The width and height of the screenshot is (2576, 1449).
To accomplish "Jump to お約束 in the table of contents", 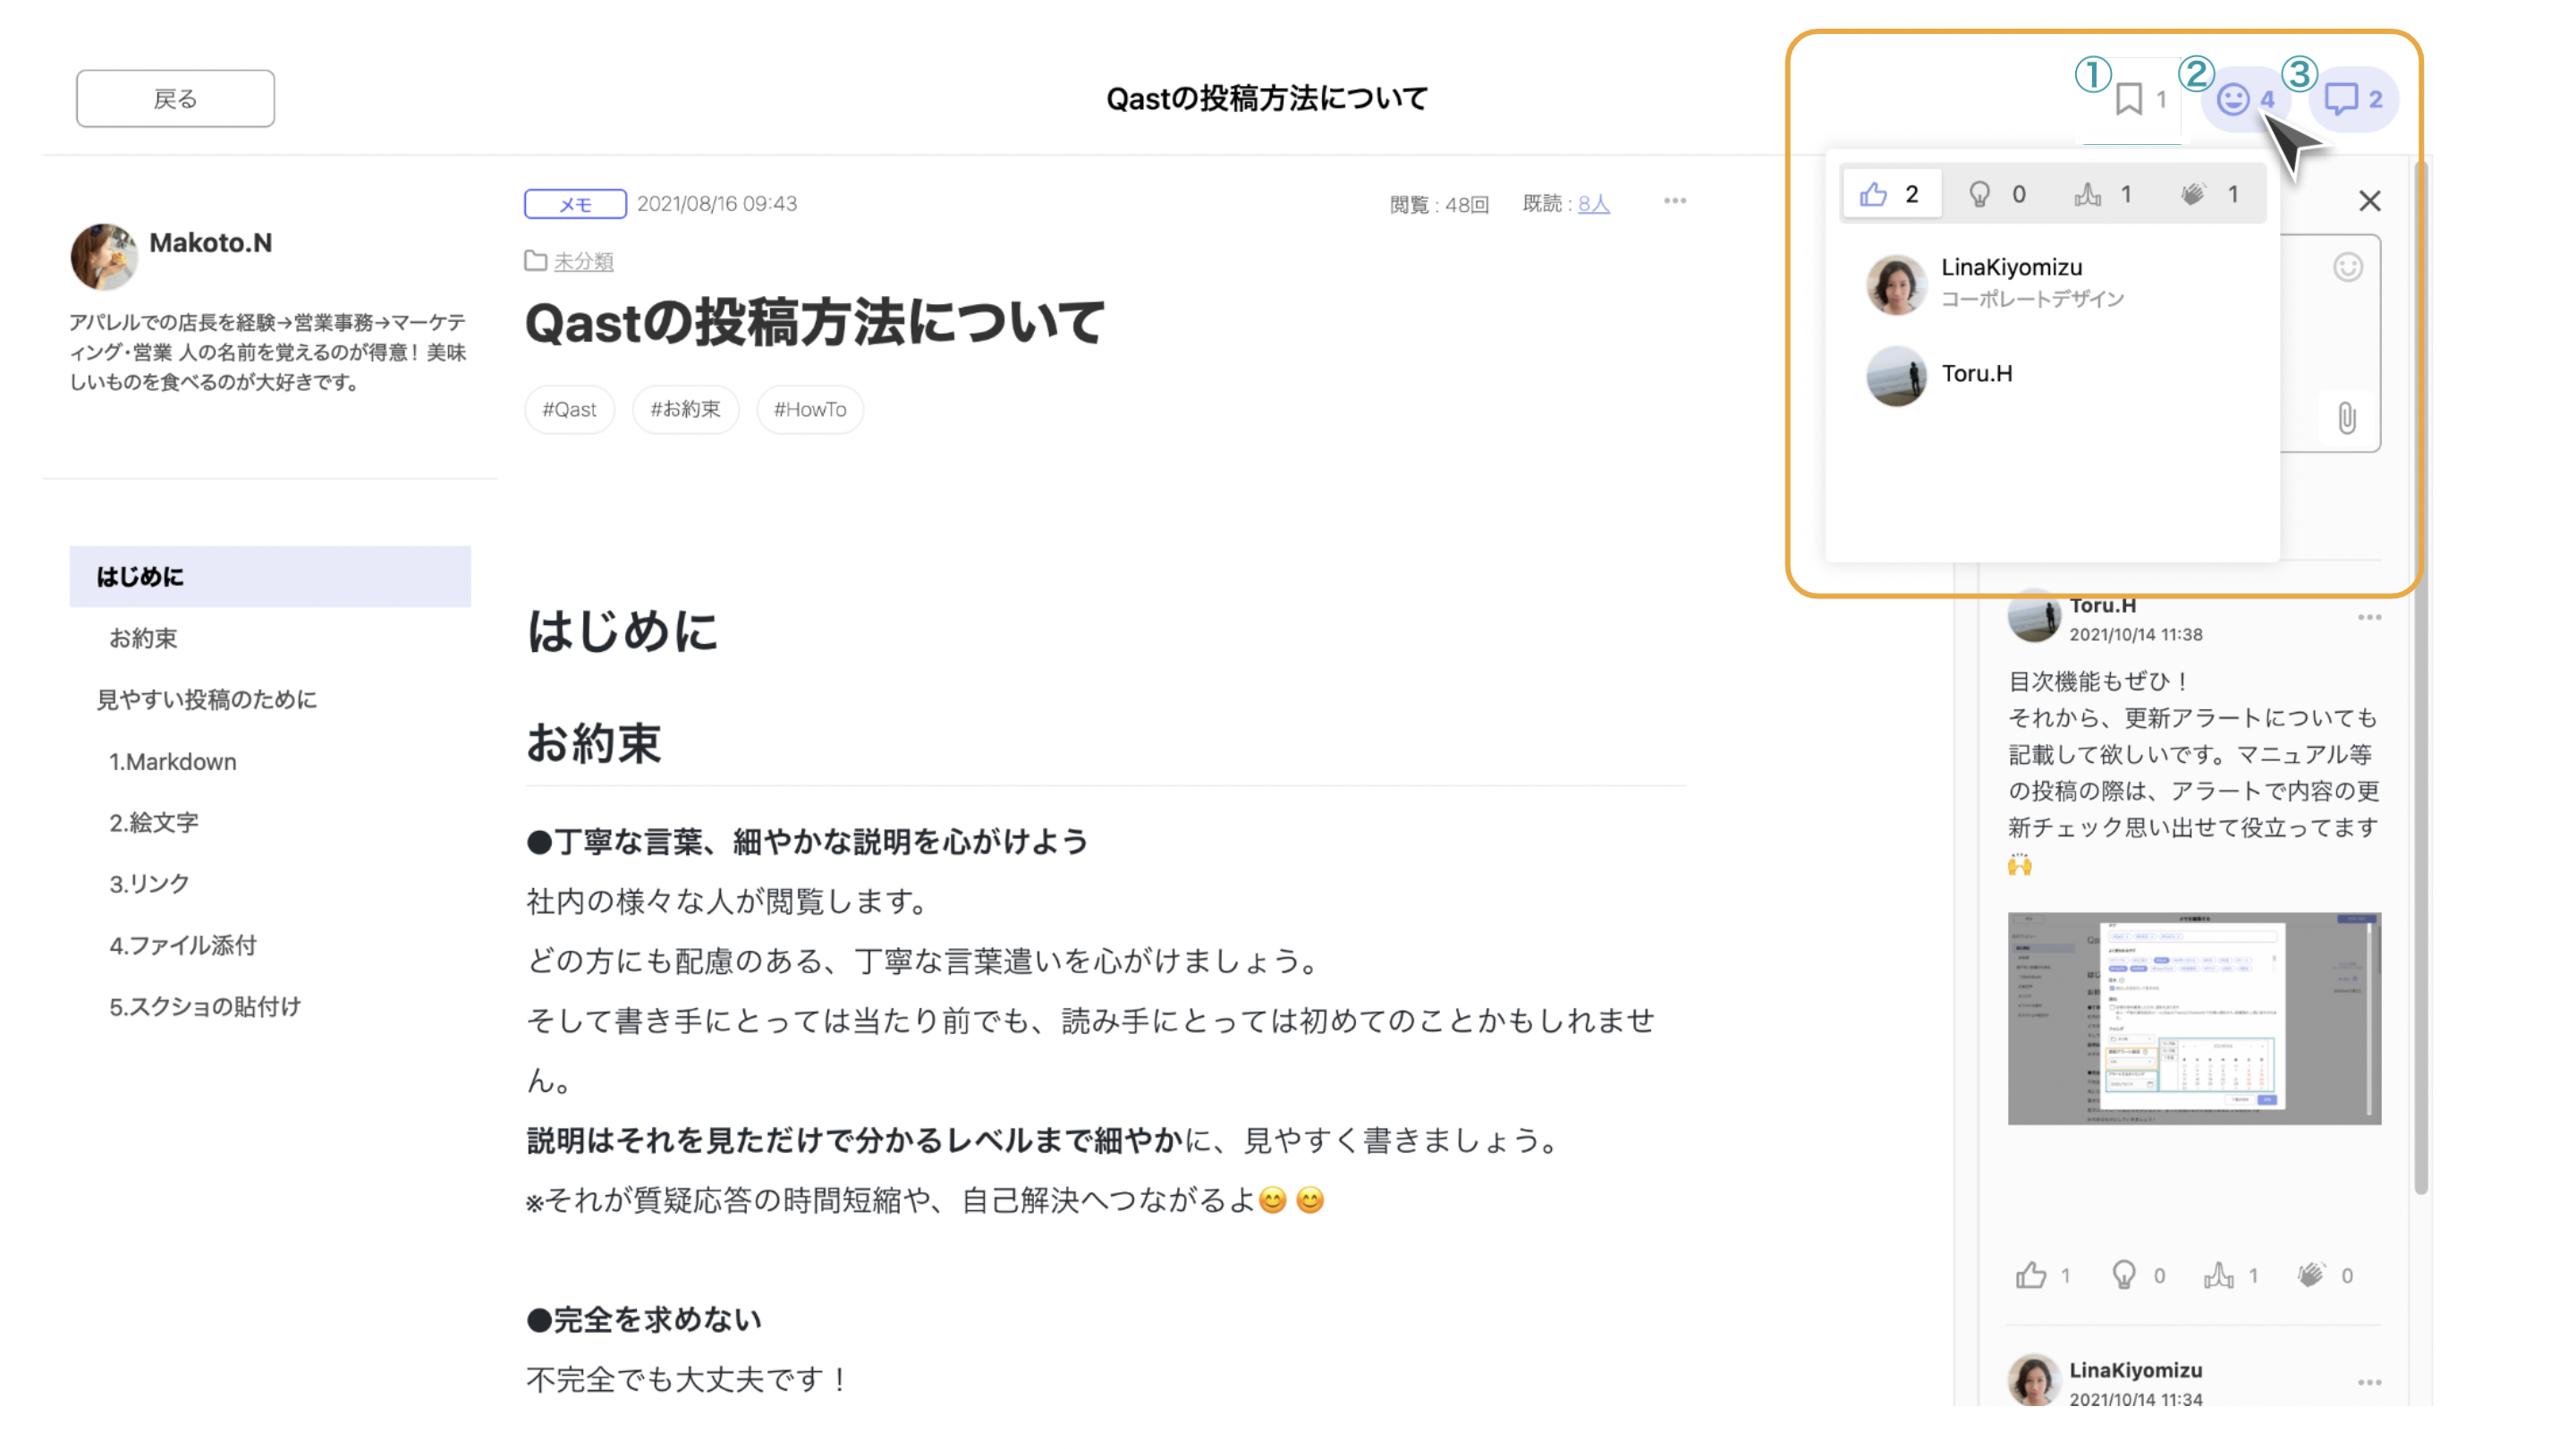I will coord(143,638).
